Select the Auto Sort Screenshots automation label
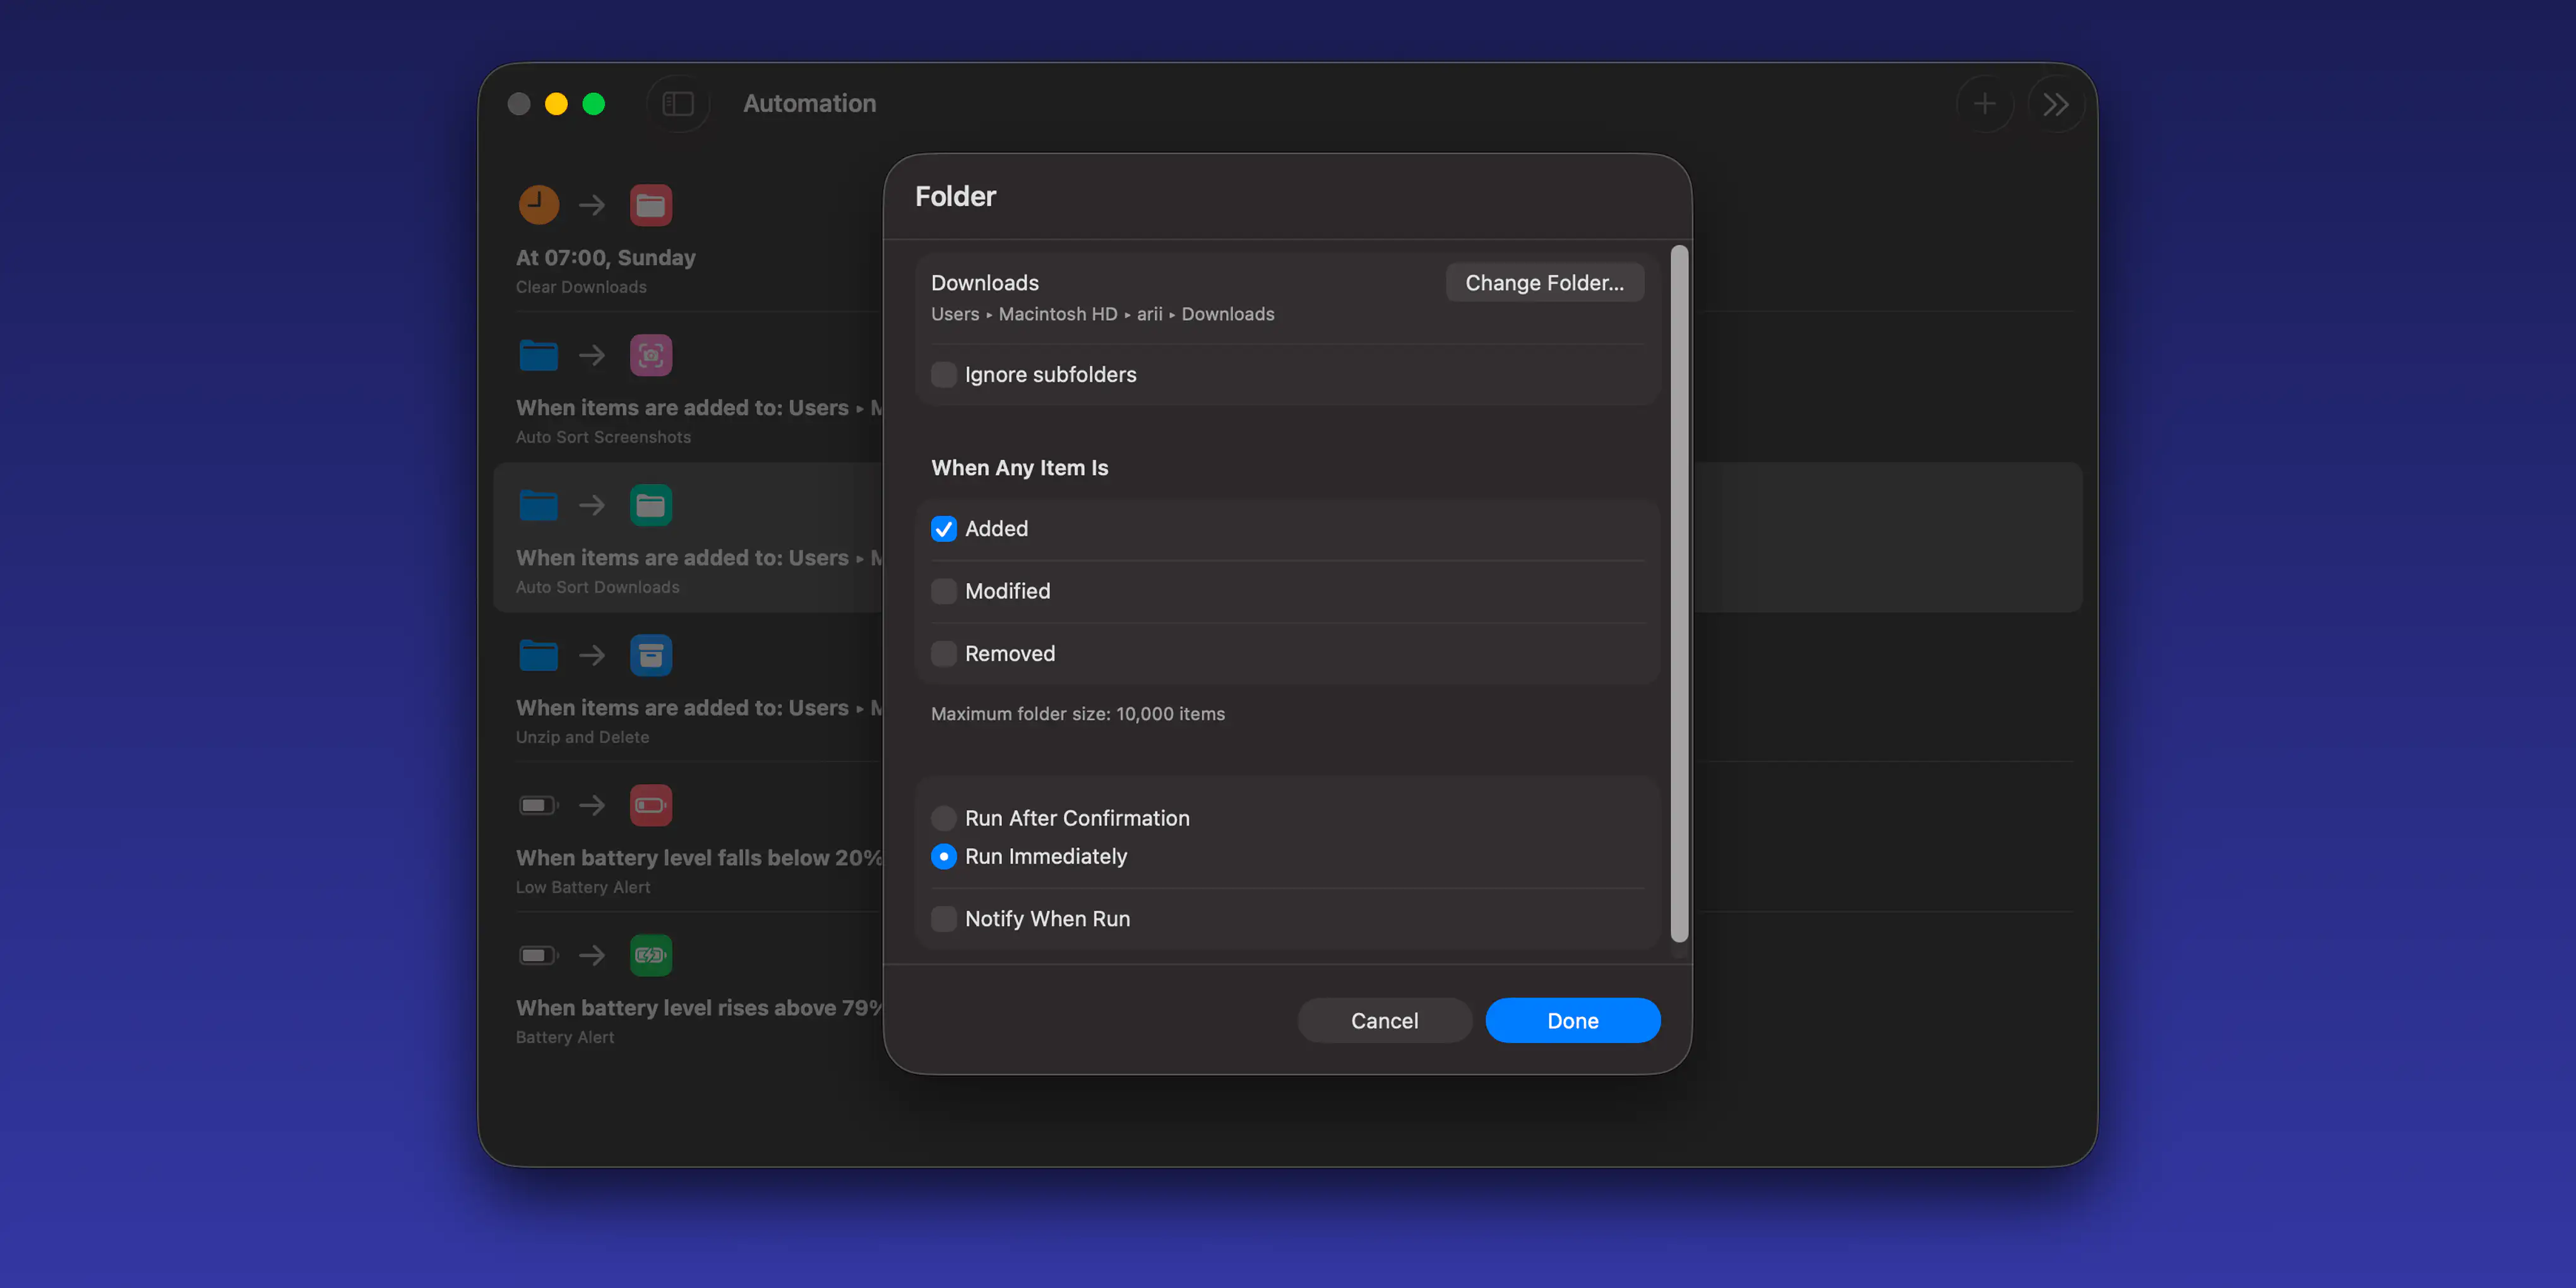The image size is (2576, 1288). tap(603, 437)
